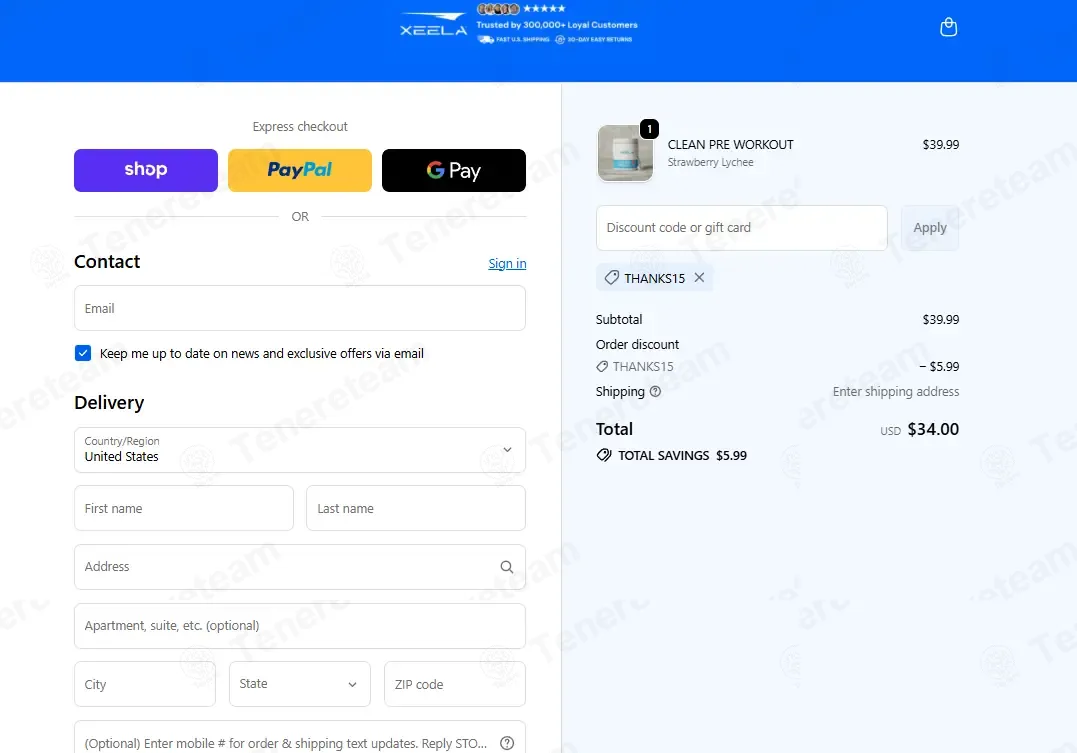Remove the THANKS15 discount code
Screen dimensions: 1077x753
pos(699,278)
